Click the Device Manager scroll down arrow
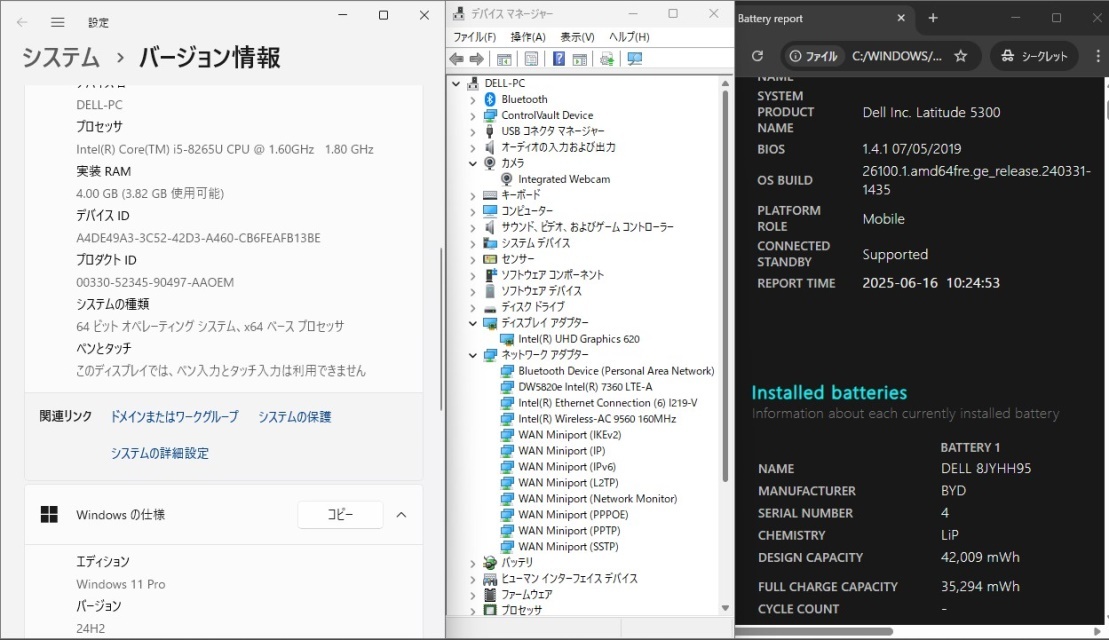The height and width of the screenshot is (640, 1109). (725, 607)
